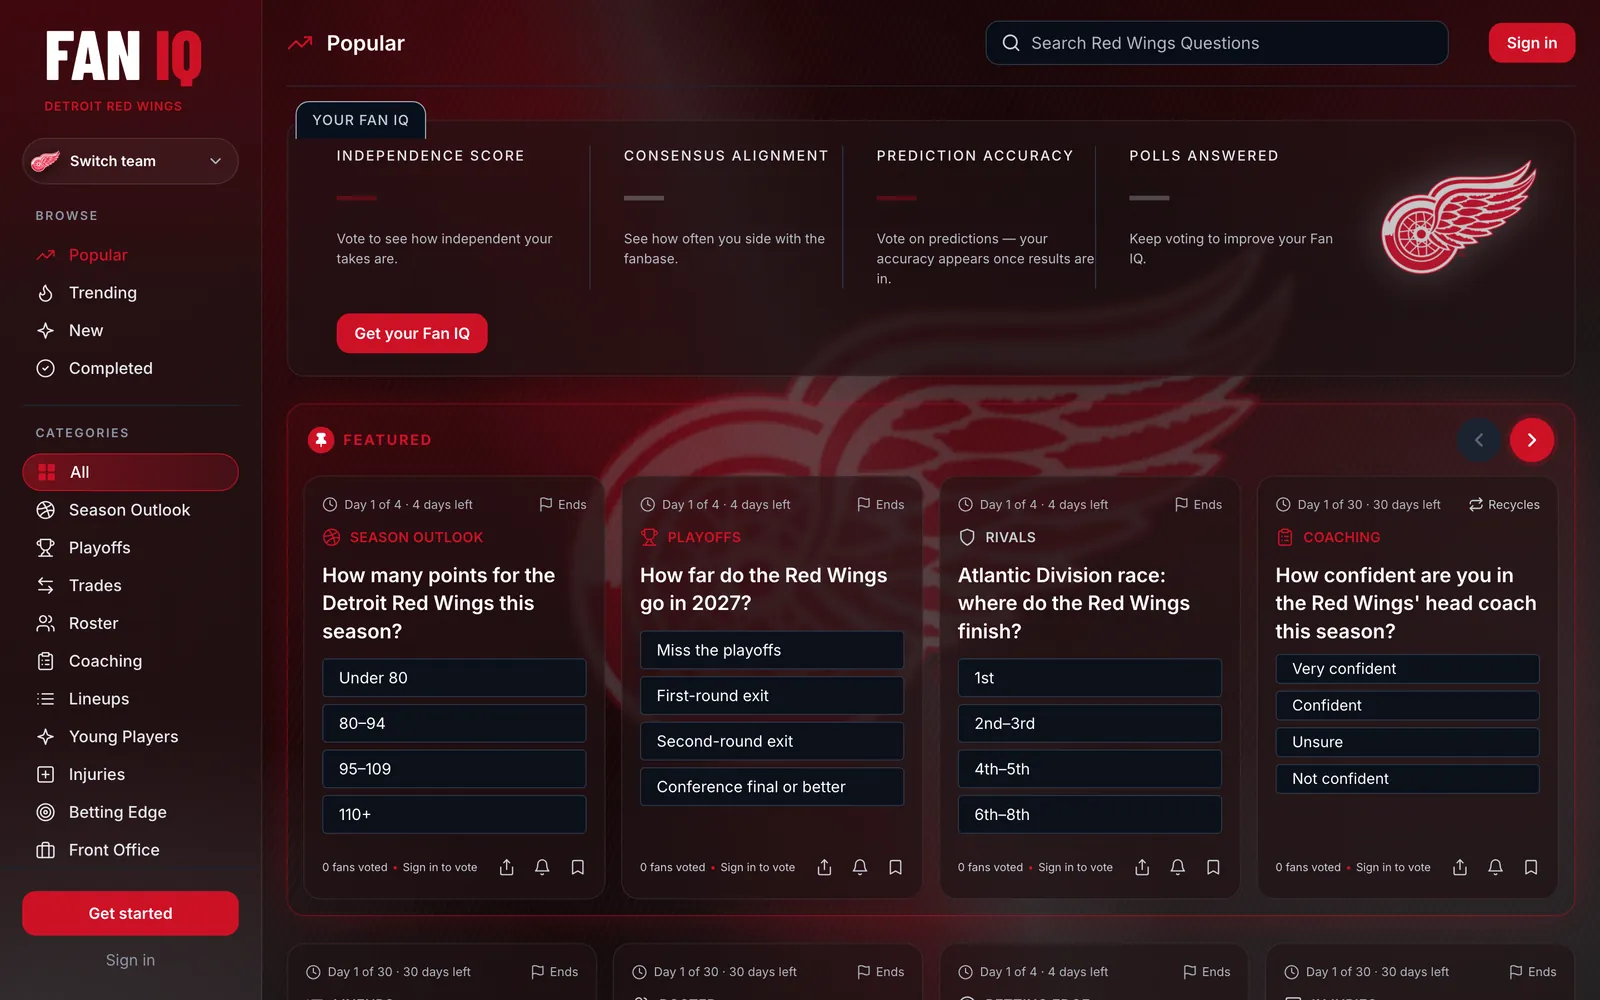Vote 95–109 points option
Image resolution: width=1600 pixels, height=1000 pixels.
pos(454,769)
